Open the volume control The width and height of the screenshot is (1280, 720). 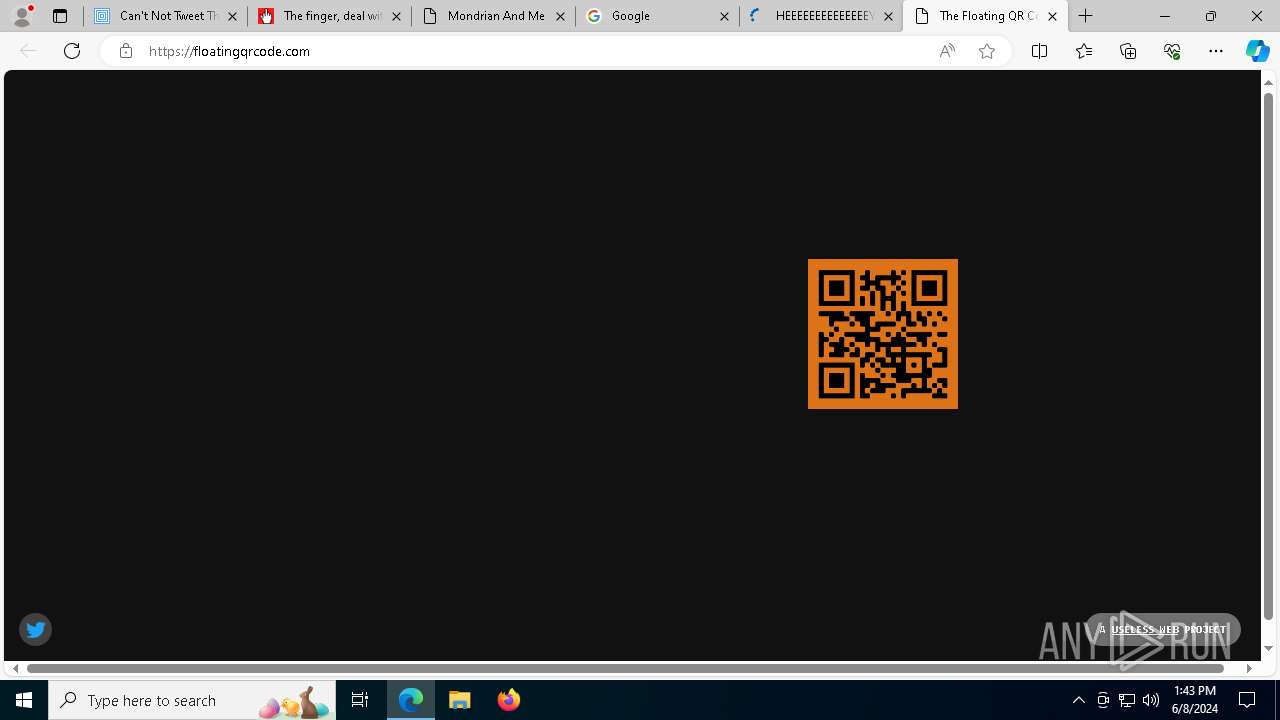[x=1151, y=700]
